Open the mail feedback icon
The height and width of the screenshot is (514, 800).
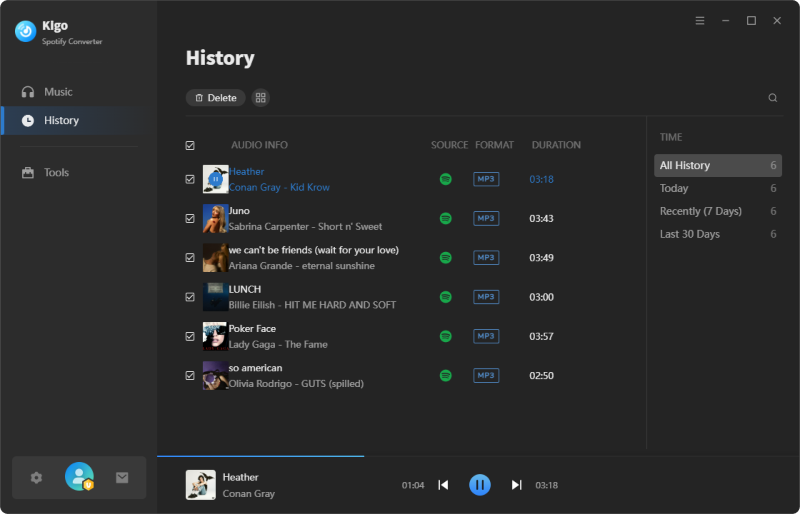(x=122, y=478)
